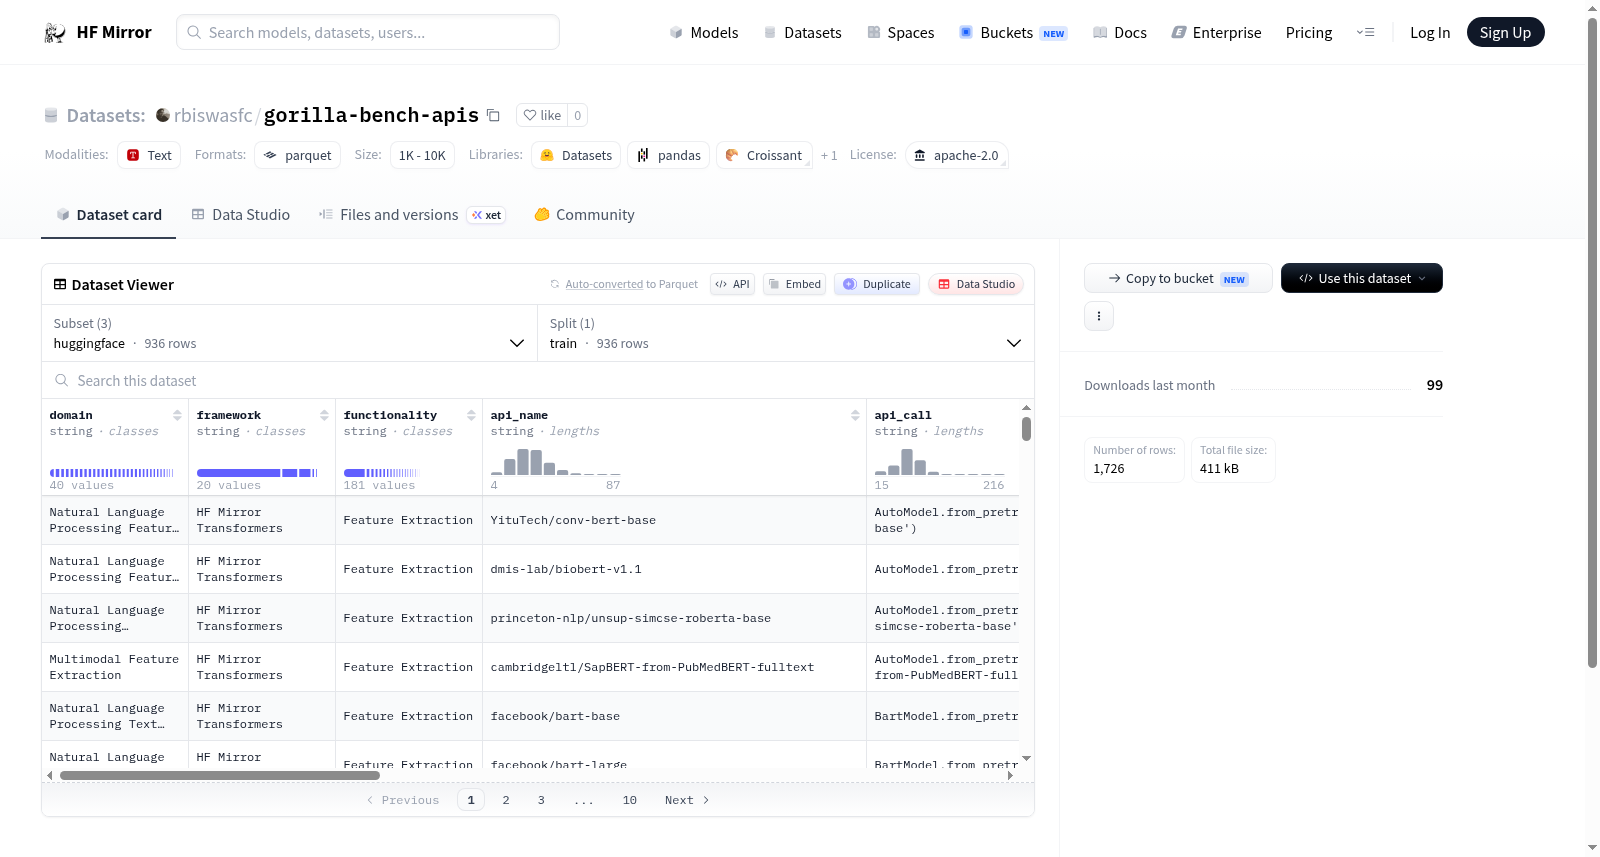Open the apache-2.0 license tag
Image resolution: width=1600 pixels, height=857 pixels.
(x=957, y=155)
